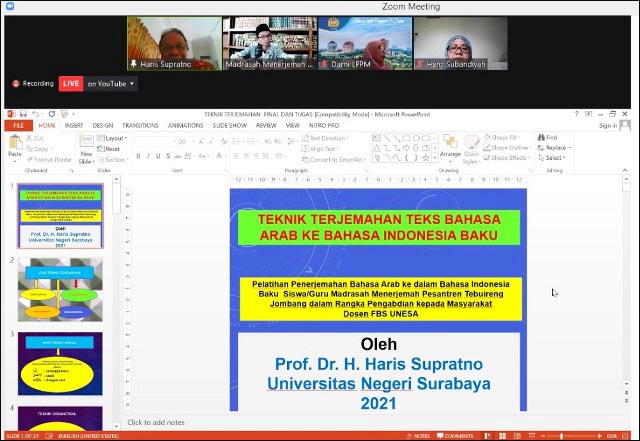
Task: Start Slide Show from status bar icon
Action: tap(531, 436)
